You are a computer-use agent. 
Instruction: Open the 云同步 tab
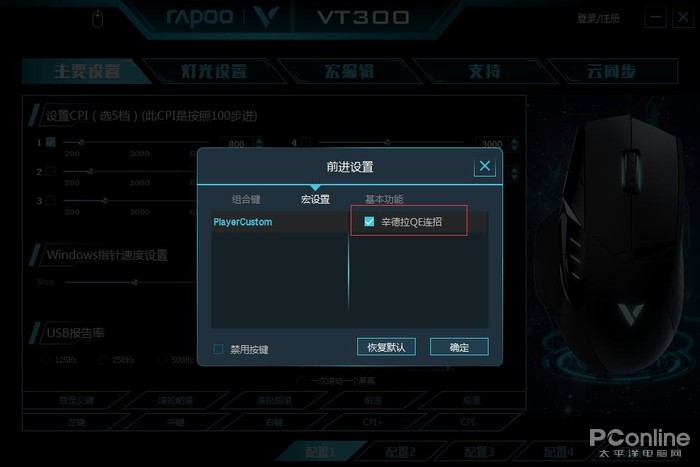pos(611,71)
